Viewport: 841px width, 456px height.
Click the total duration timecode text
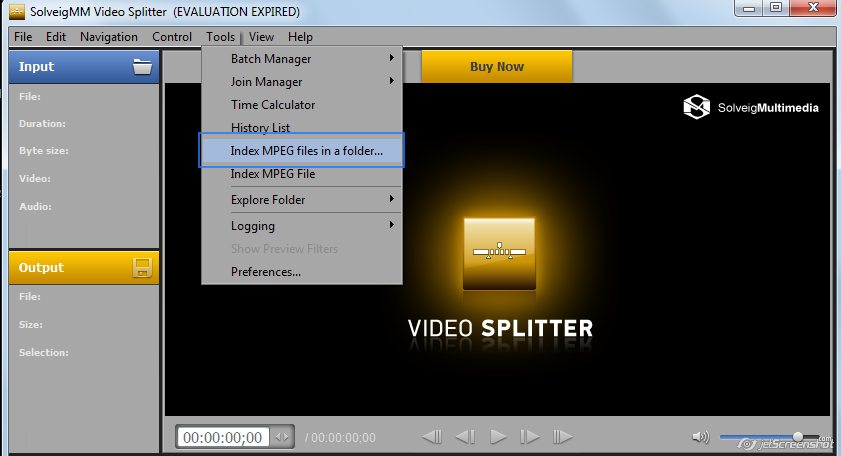[340, 438]
